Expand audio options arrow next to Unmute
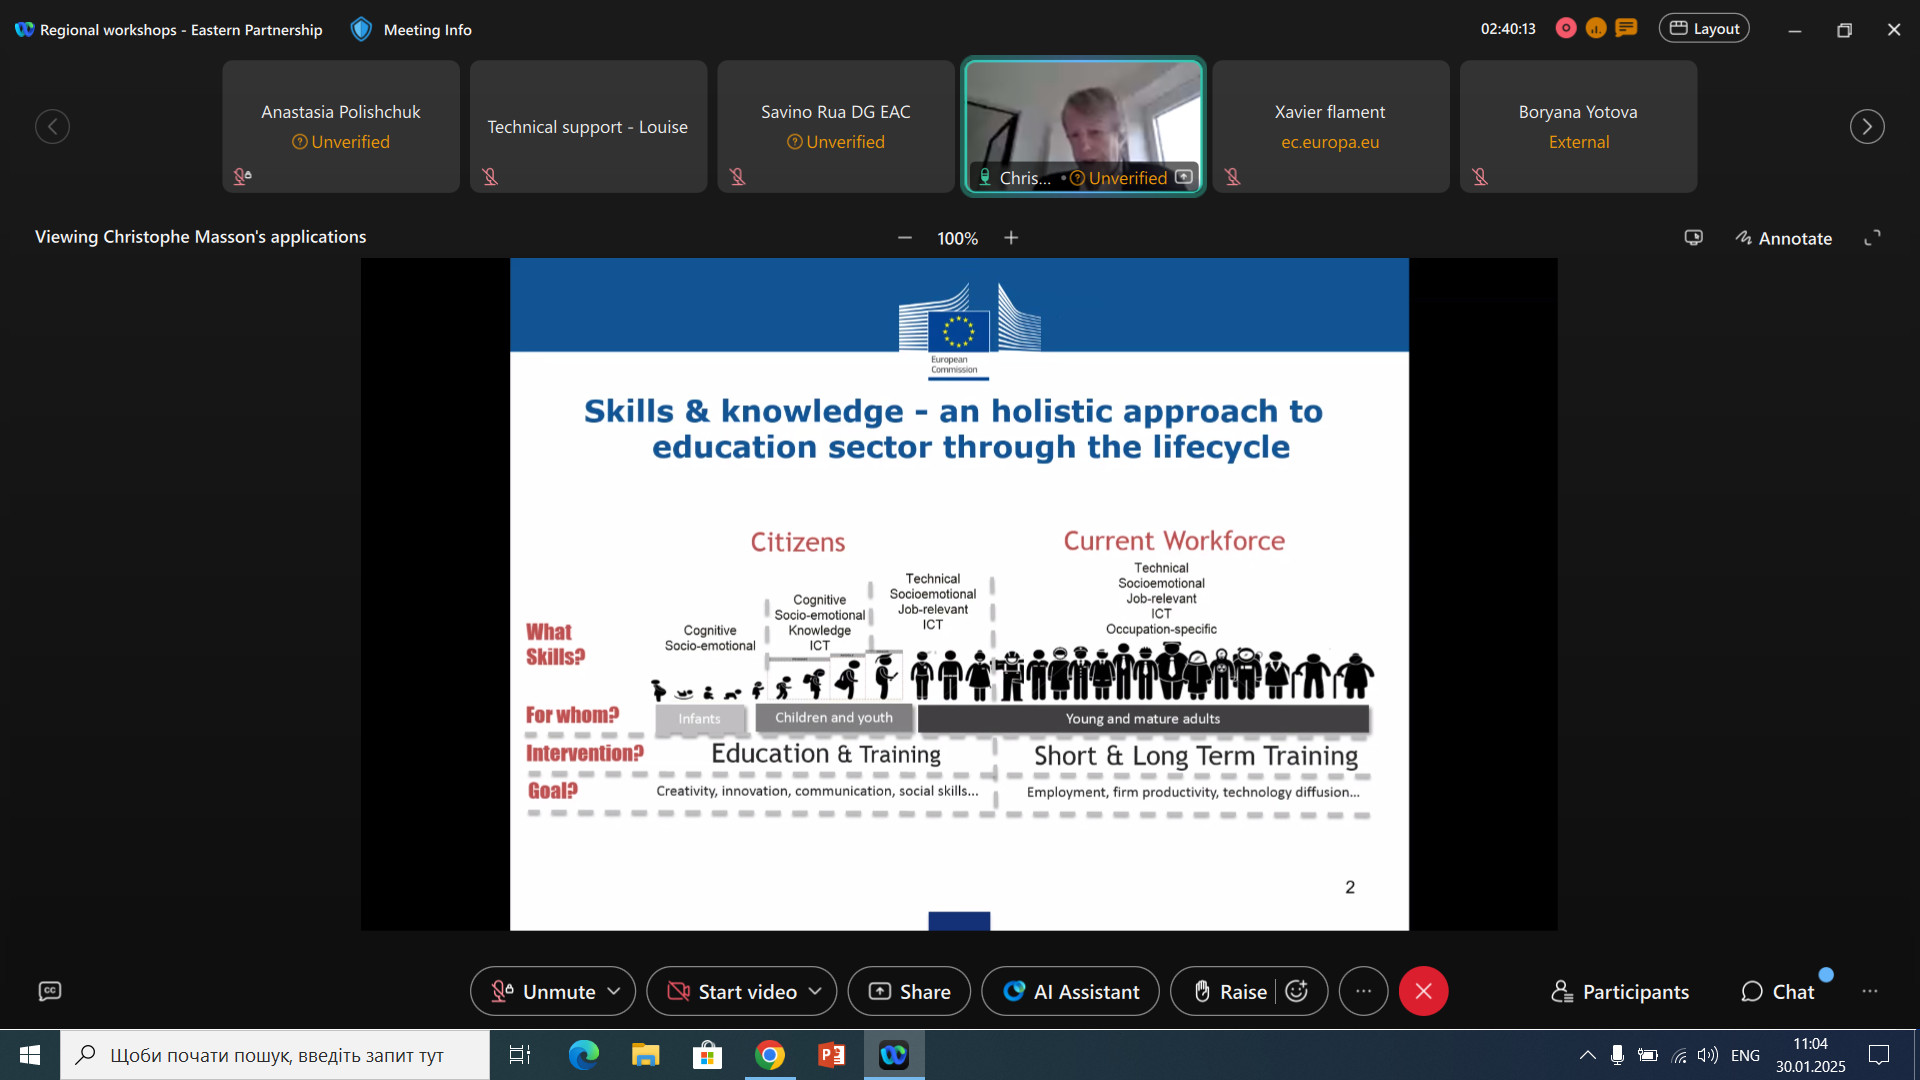 [x=614, y=991]
